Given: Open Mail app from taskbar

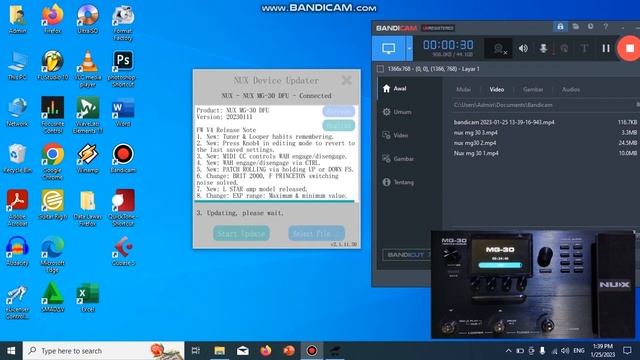Looking at the screenshot, I should (242, 351).
